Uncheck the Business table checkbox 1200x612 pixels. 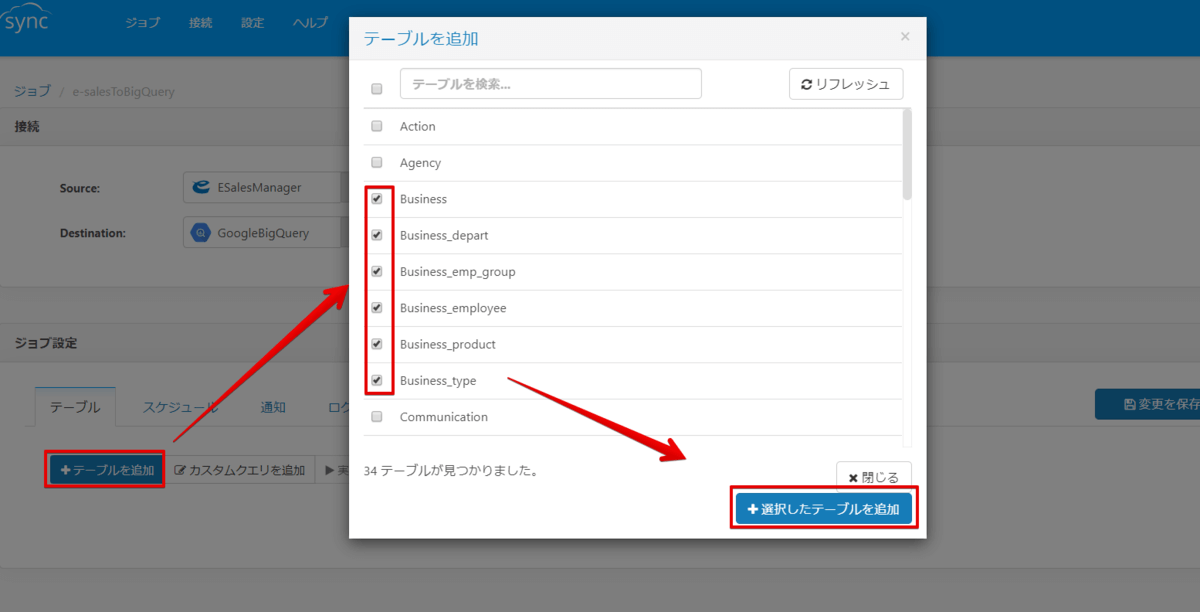click(x=377, y=199)
